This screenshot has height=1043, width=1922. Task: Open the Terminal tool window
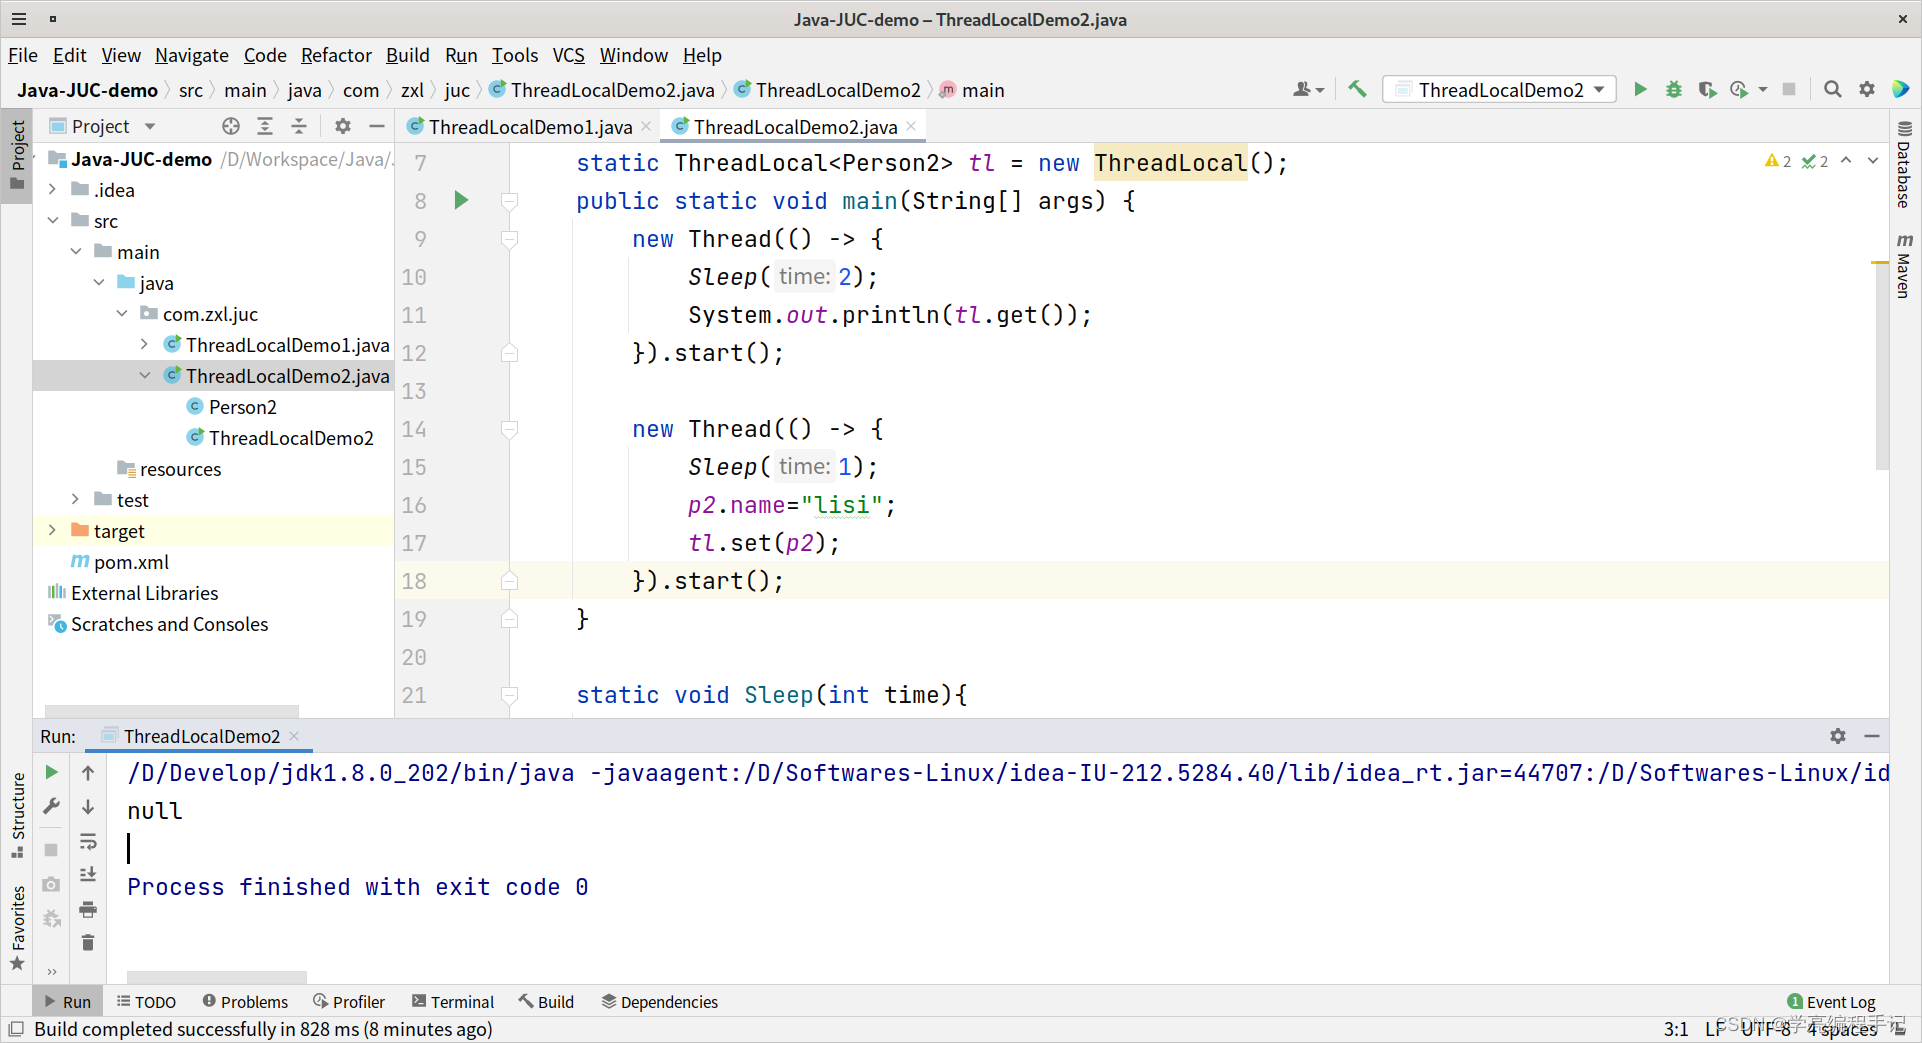point(453,1001)
